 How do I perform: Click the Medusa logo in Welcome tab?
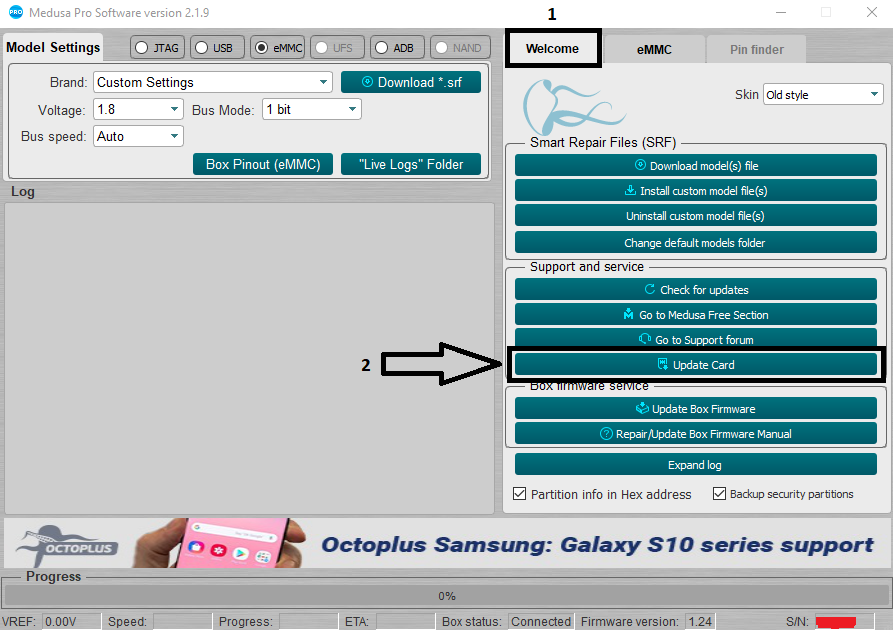click(574, 107)
